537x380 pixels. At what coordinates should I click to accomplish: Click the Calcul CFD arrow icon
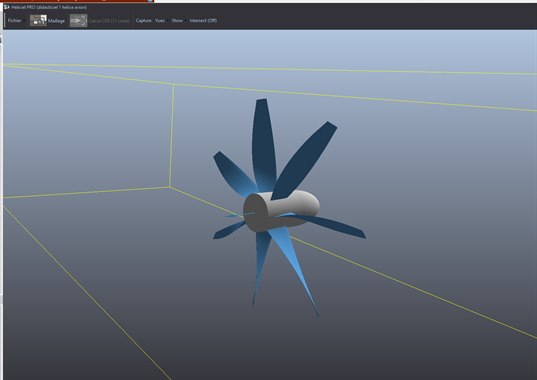[78, 21]
